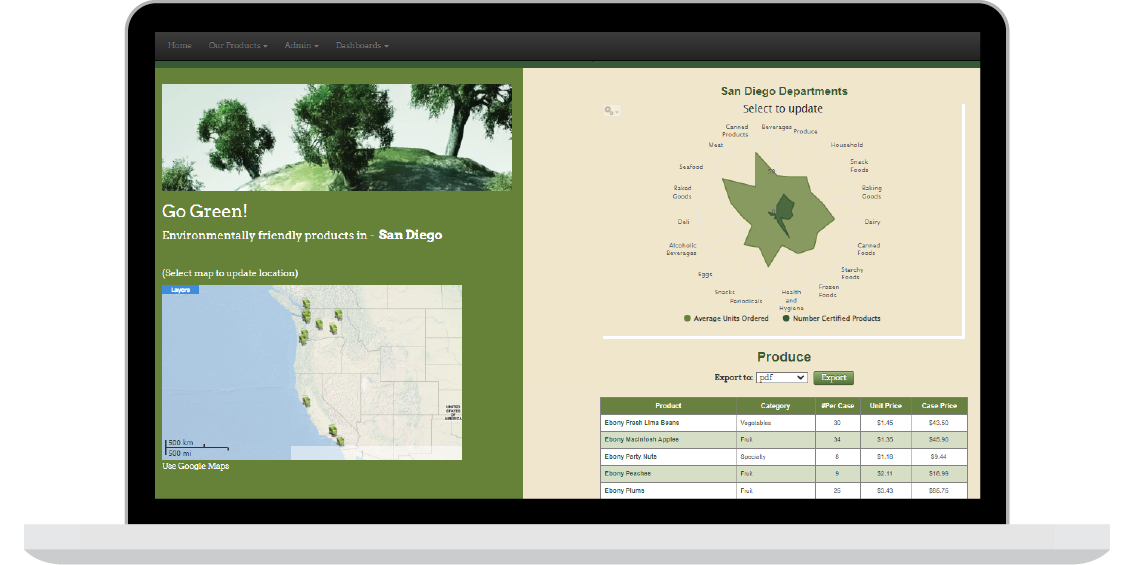Image resolution: width=1125 pixels, height=565 pixels.
Task: Select Baked Goods on the radar chart
Action: (x=682, y=192)
